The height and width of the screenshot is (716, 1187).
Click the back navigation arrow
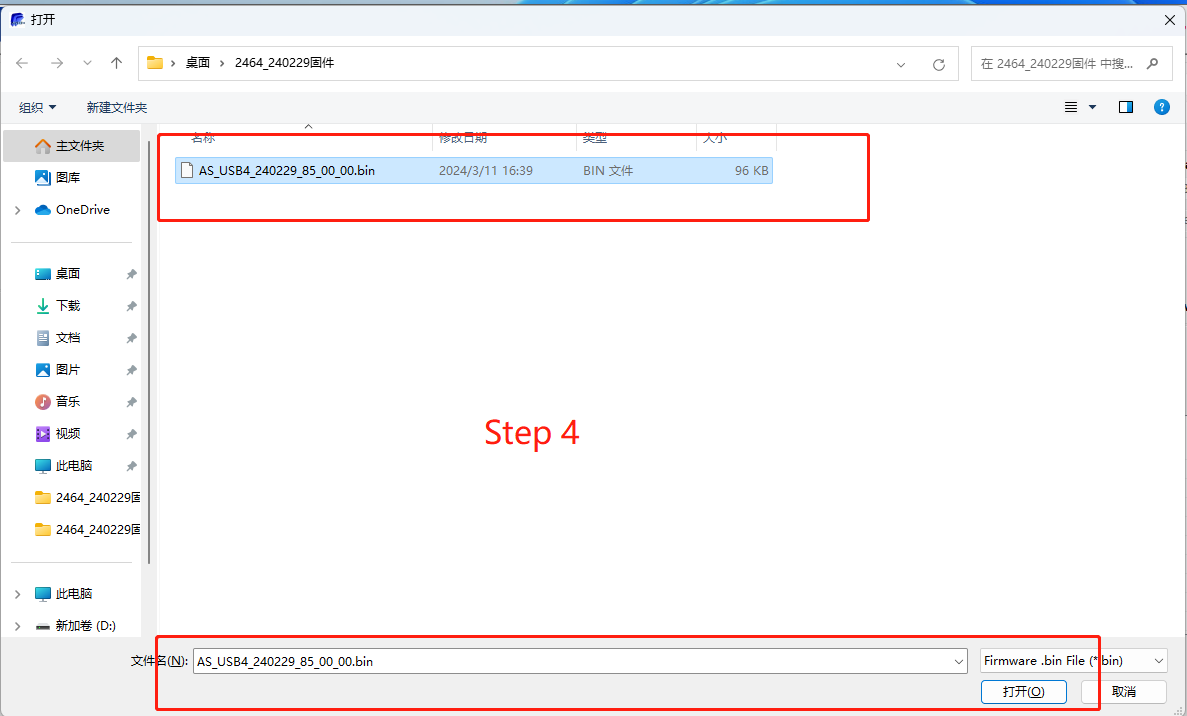[22, 62]
